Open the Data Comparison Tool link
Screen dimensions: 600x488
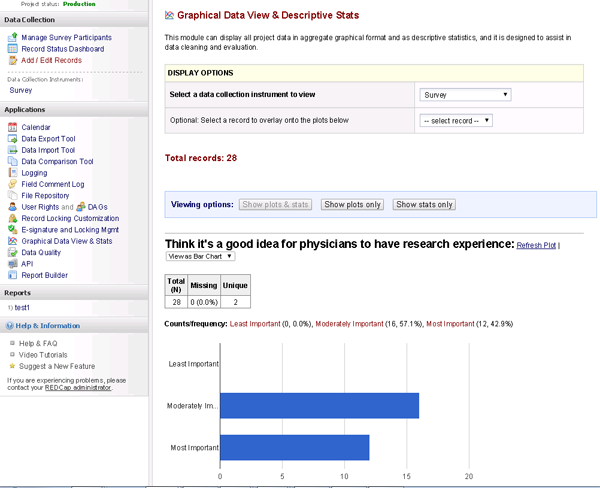click(x=57, y=161)
